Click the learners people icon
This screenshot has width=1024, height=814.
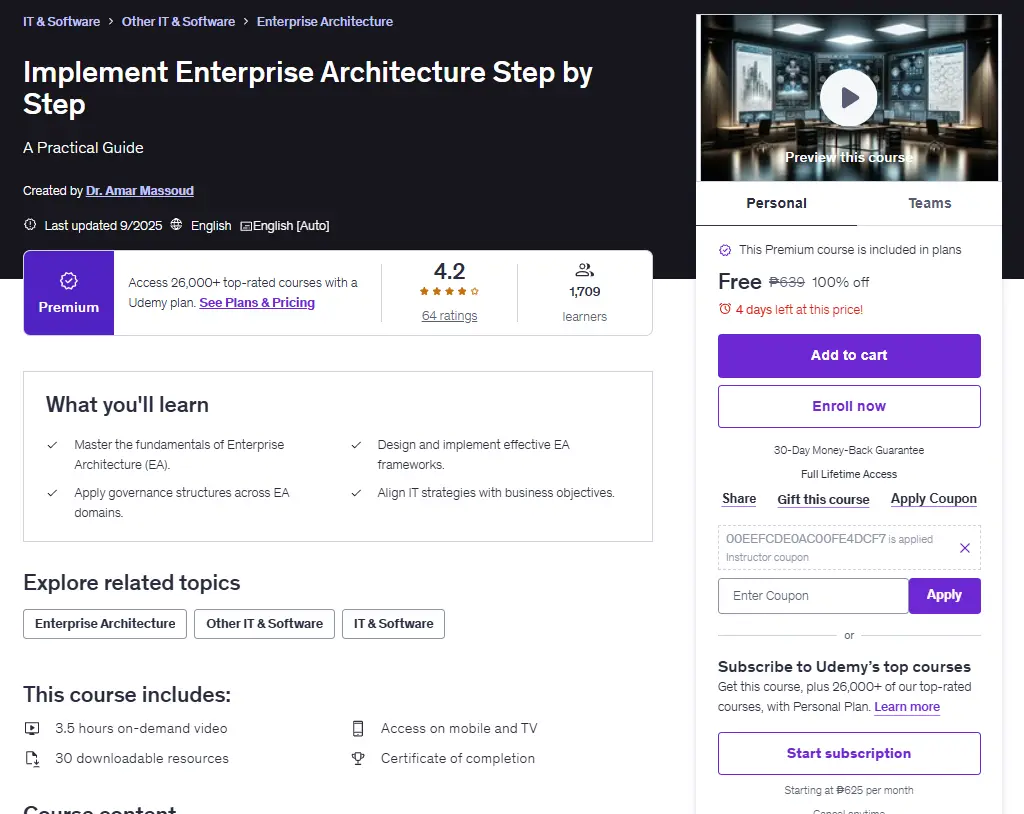click(584, 270)
